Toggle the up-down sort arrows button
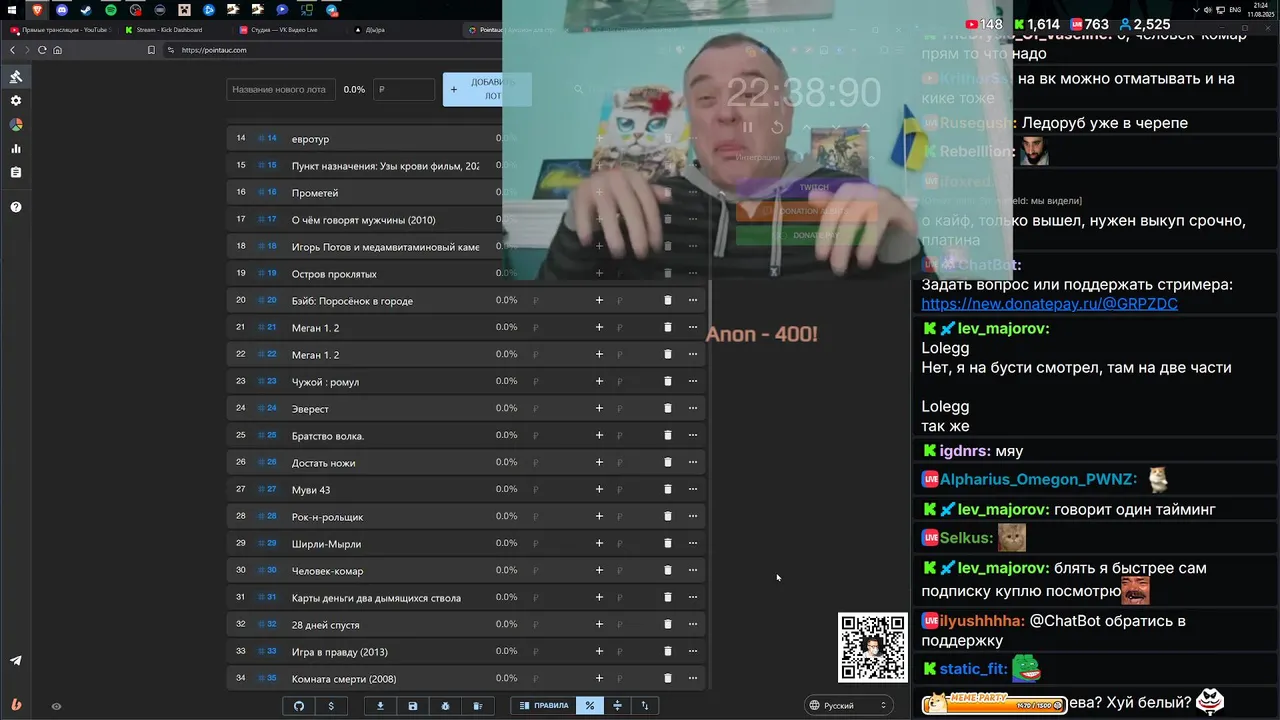Screen dimensions: 1280x720 coord(644,706)
